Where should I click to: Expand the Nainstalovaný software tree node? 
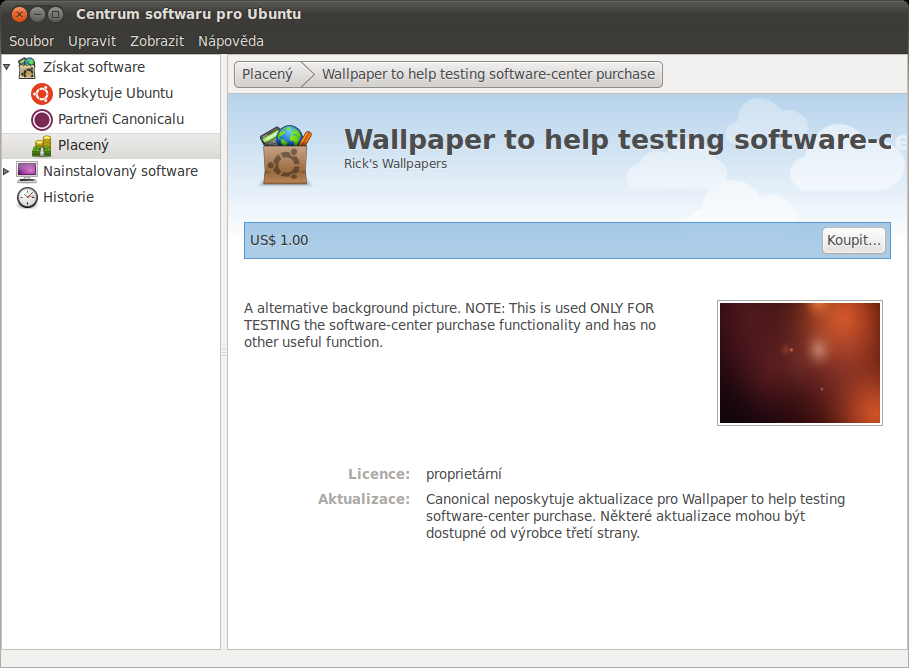tap(6, 171)
